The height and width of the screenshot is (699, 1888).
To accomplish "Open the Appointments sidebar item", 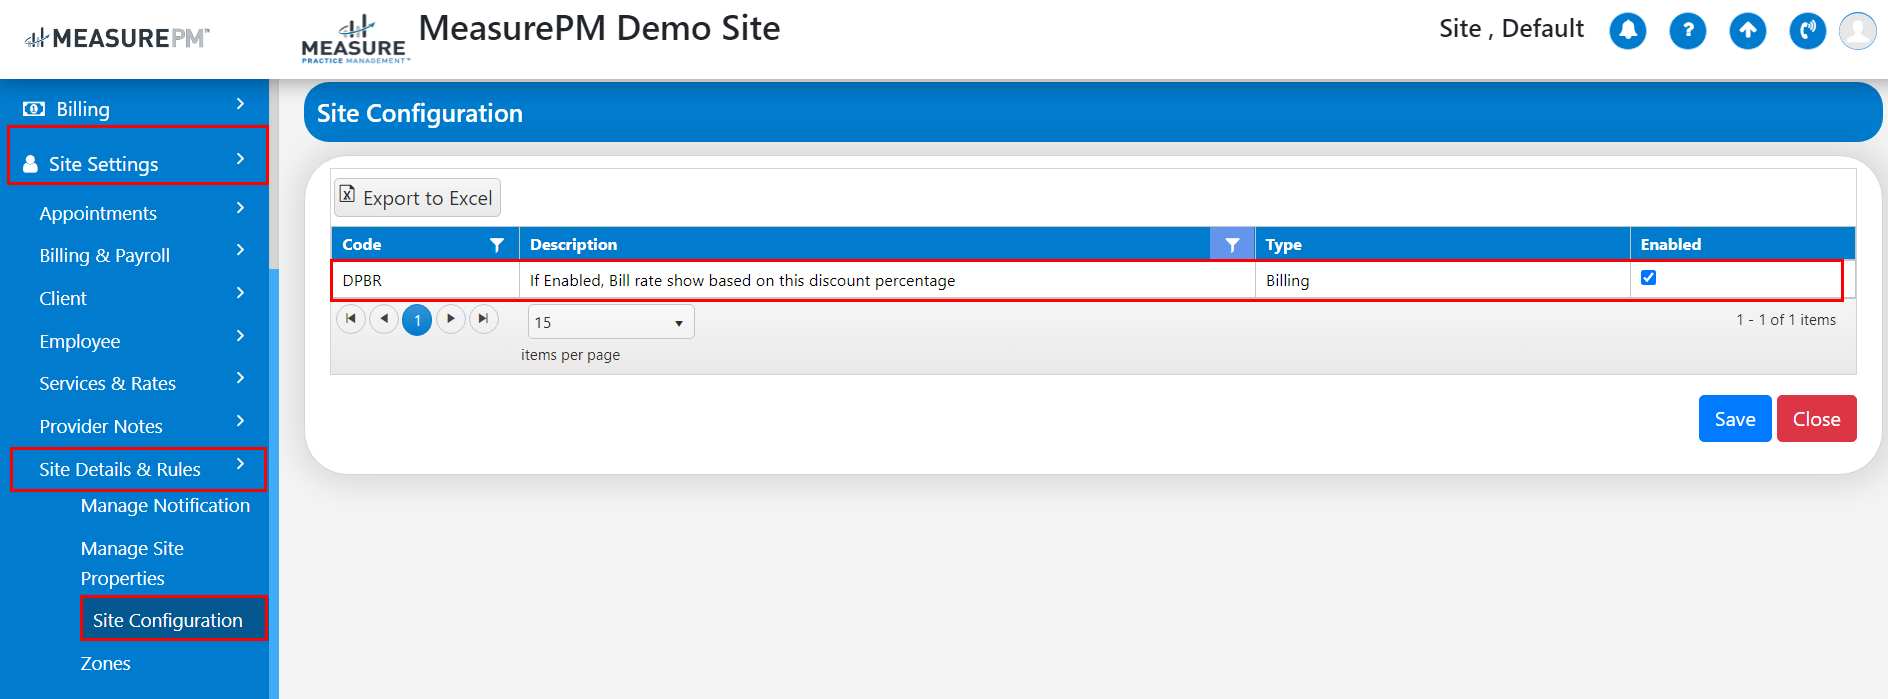I will [x=98, y=214].
